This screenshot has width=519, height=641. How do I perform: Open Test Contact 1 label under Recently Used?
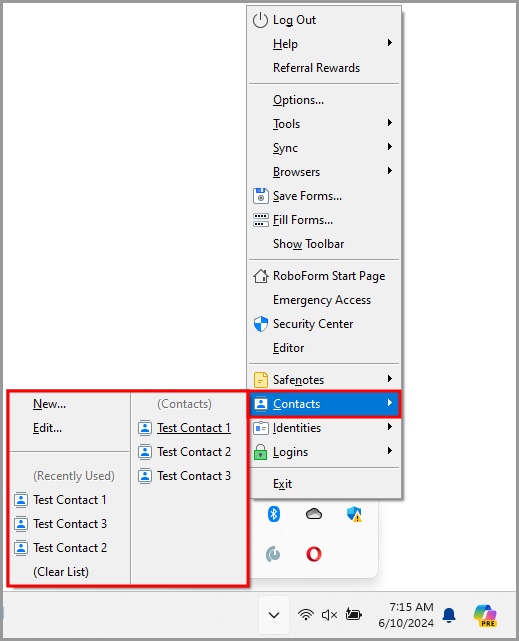(x=69, y=500)
